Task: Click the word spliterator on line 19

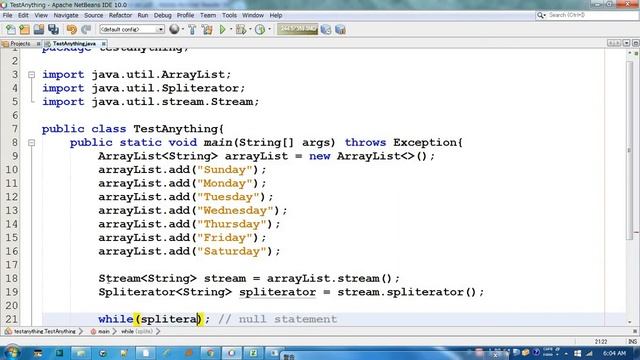Action: (x=278, y=292)
